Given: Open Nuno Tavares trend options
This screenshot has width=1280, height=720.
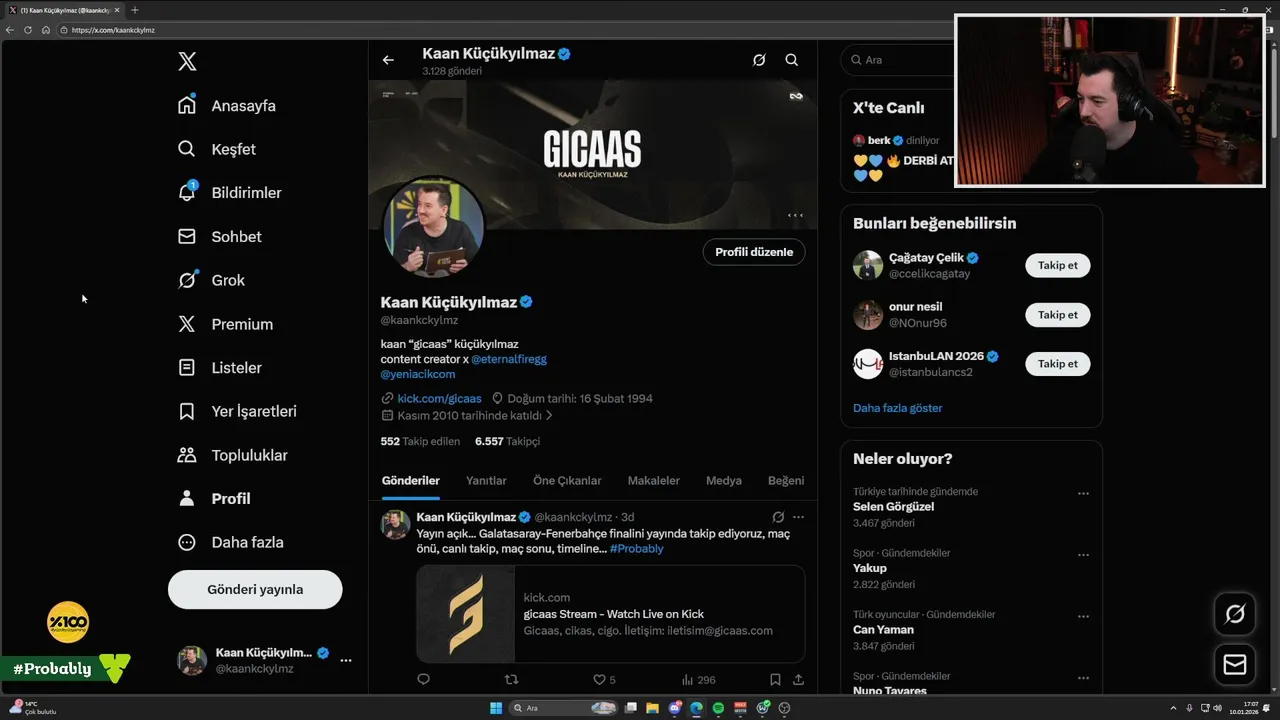Looking at the screenshot, I should click(1083, 678).
